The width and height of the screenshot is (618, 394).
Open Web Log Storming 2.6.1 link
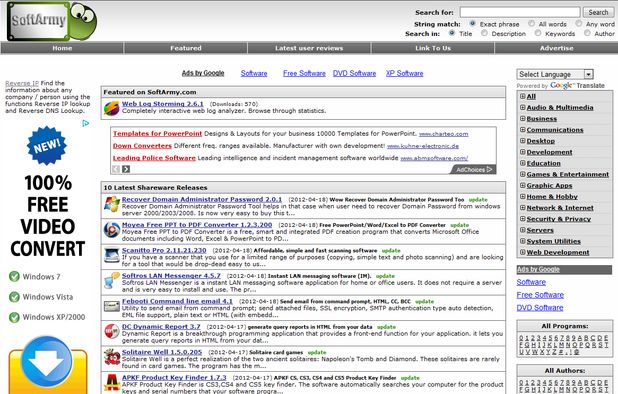pyautogui.click(x=162, y=104)
